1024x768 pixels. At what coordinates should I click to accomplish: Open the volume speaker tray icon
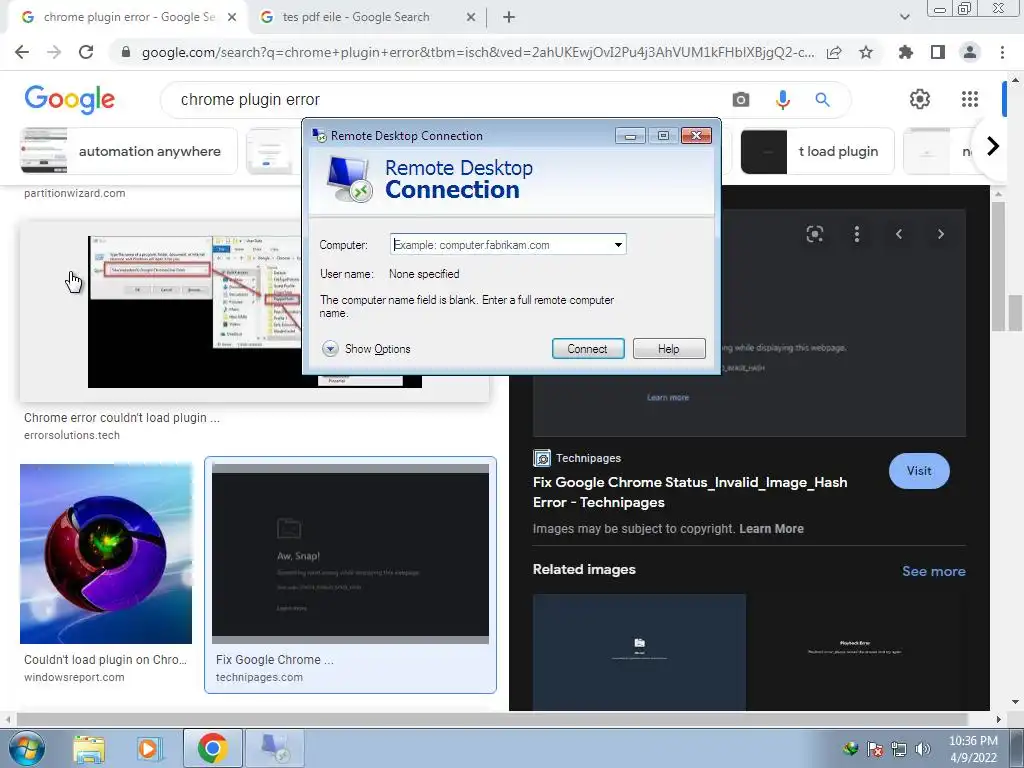tap(922, 749)
